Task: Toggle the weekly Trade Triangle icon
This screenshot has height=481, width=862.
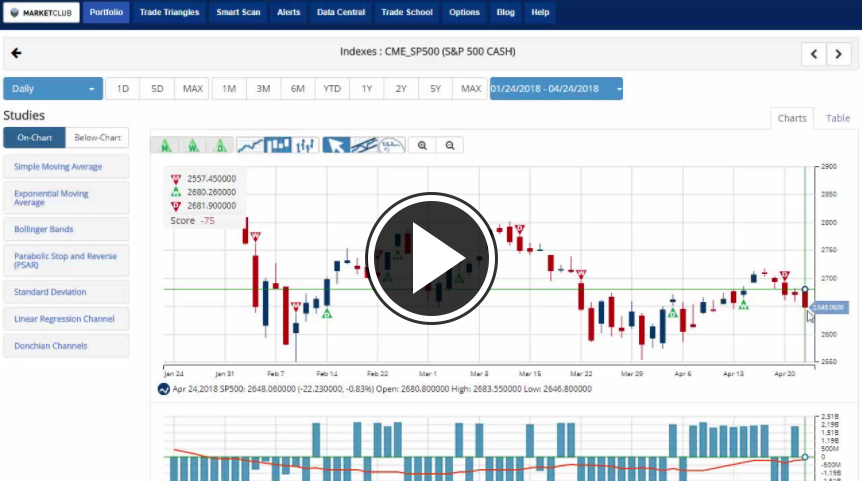Action: point(193,146)
